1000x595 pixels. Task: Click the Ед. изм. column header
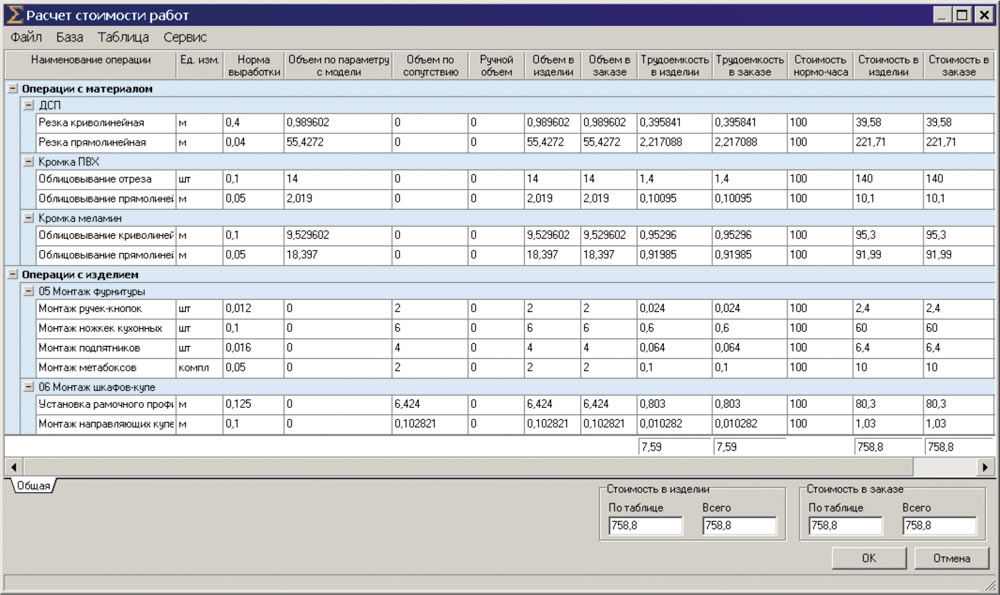coord(199,65)
